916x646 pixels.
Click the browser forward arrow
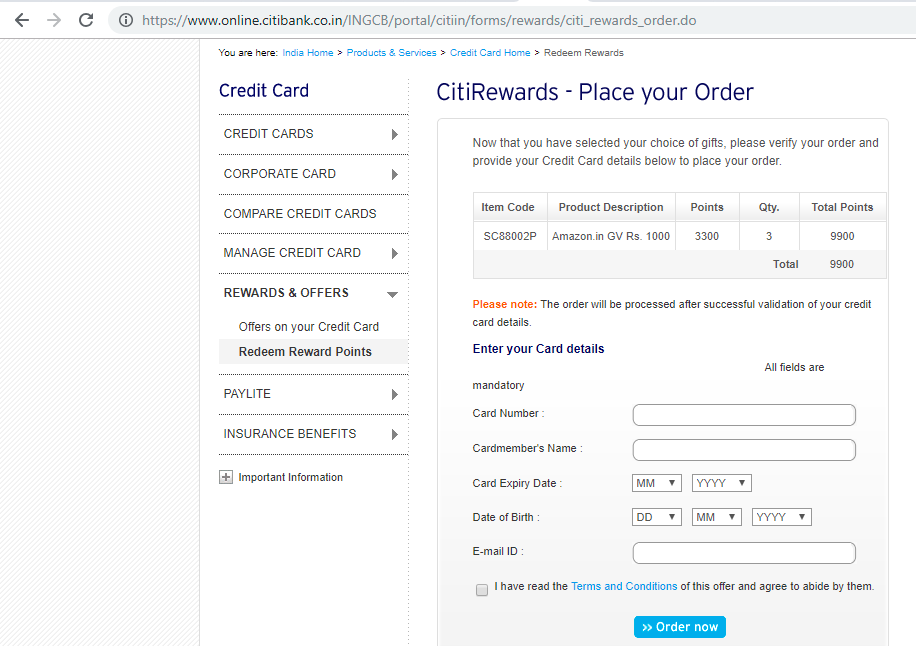pyautogui.click(x=54, y=20)
